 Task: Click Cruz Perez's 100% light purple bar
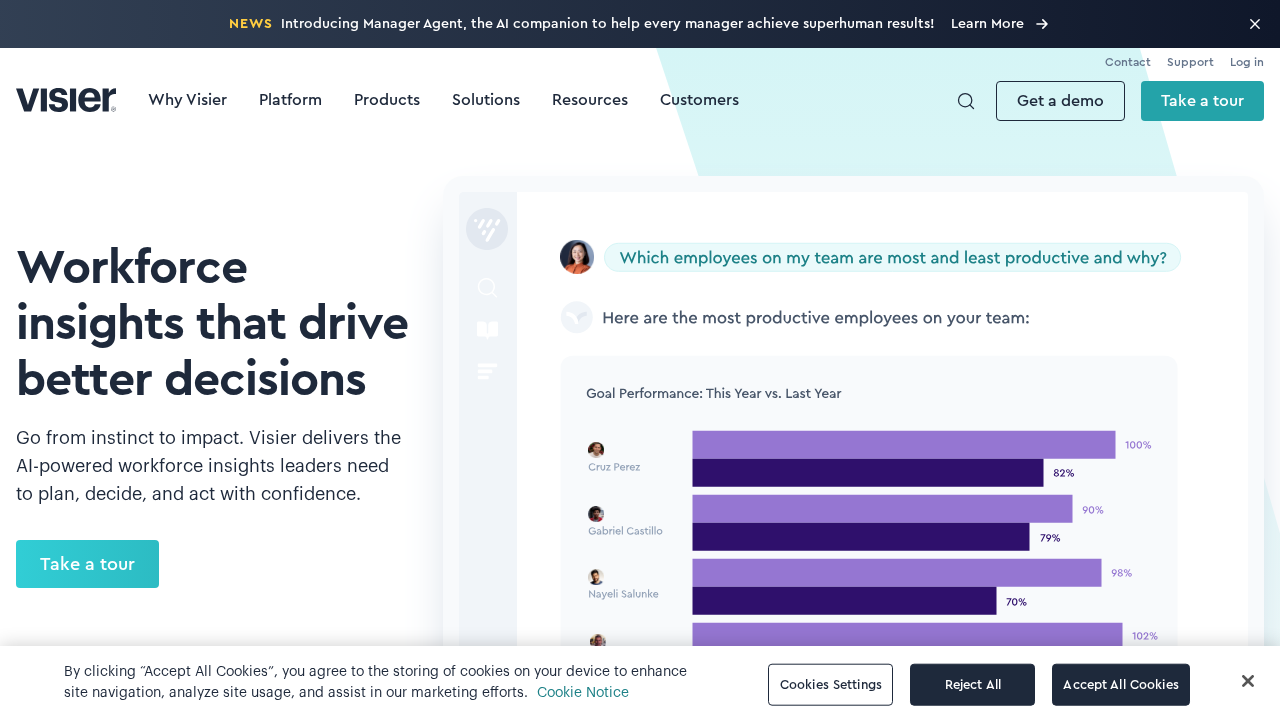pyautogui.click(x=903, y=445)
